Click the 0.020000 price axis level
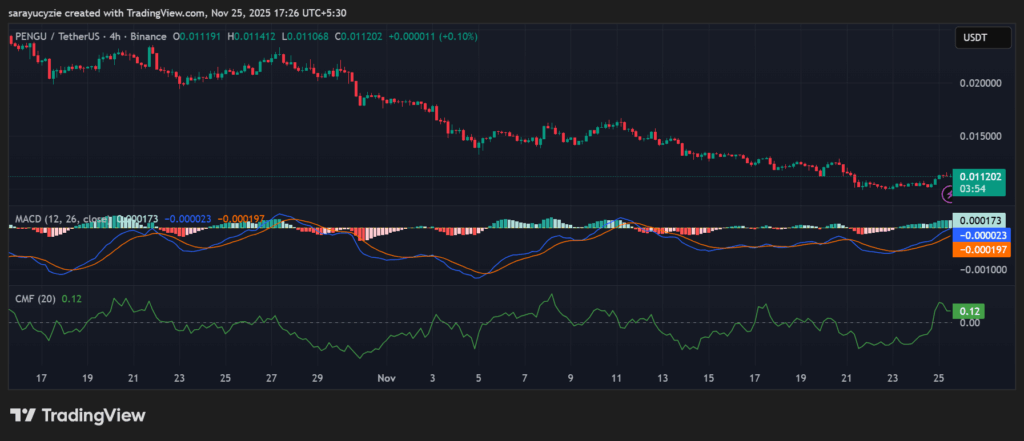This screenshot has width=1024, height=441. [979, 83]
